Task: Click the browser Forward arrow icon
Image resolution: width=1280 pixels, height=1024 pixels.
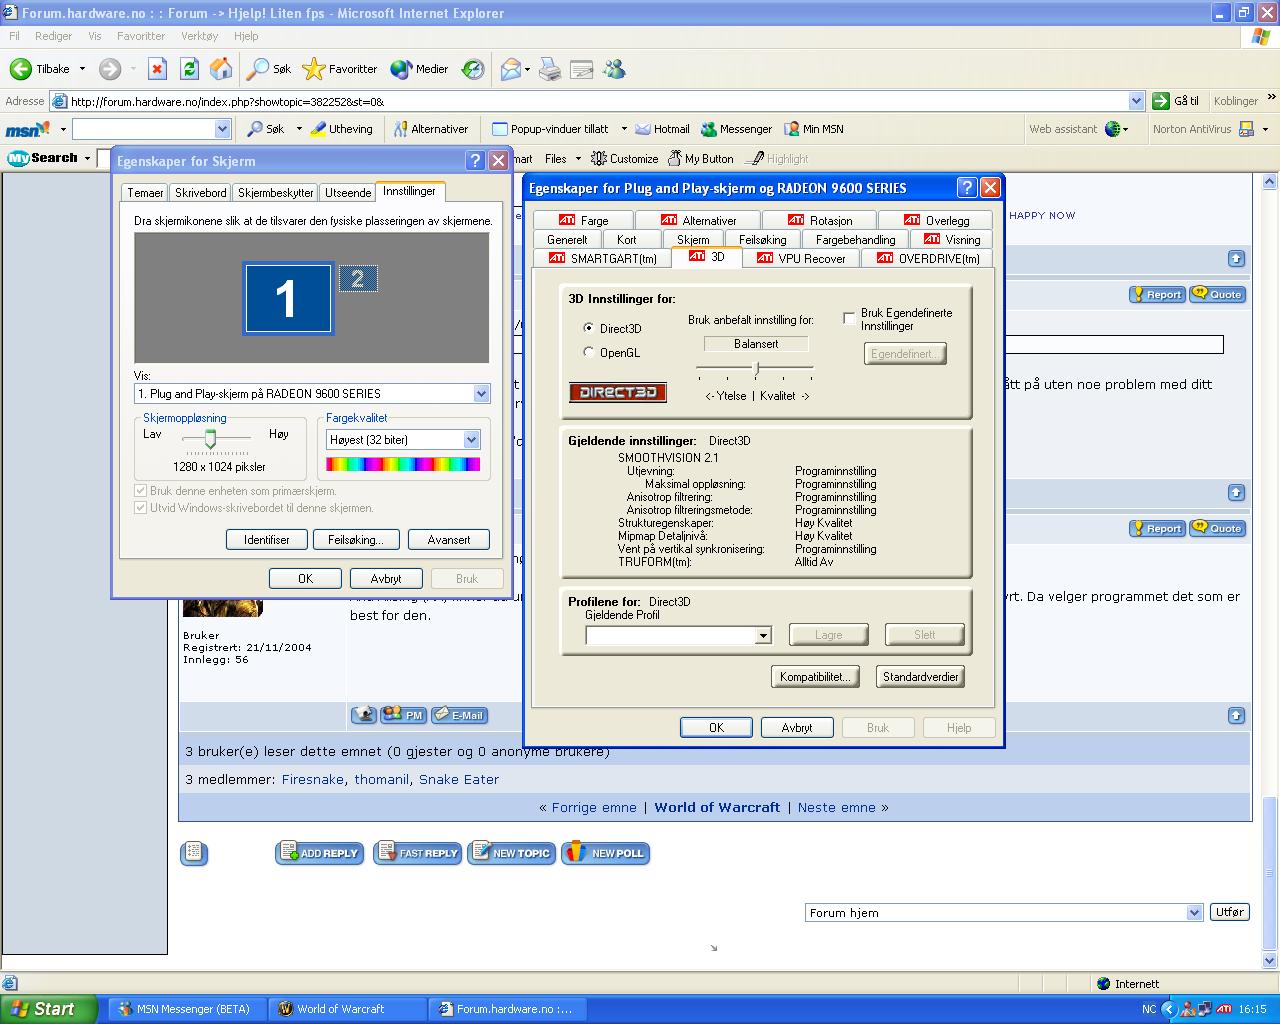Action: tap(110, 69)
